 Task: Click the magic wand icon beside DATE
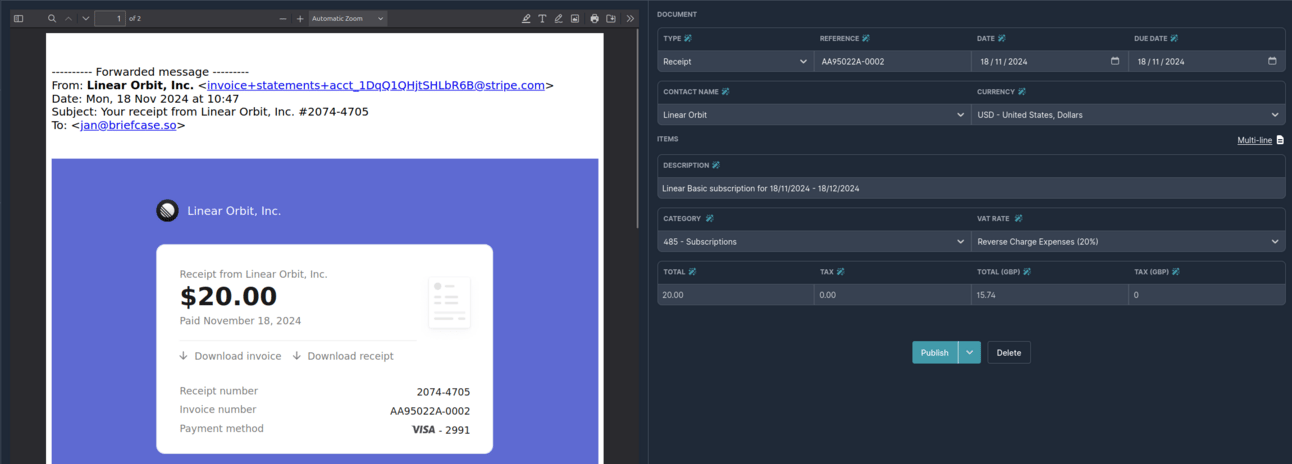(1003, 38)
